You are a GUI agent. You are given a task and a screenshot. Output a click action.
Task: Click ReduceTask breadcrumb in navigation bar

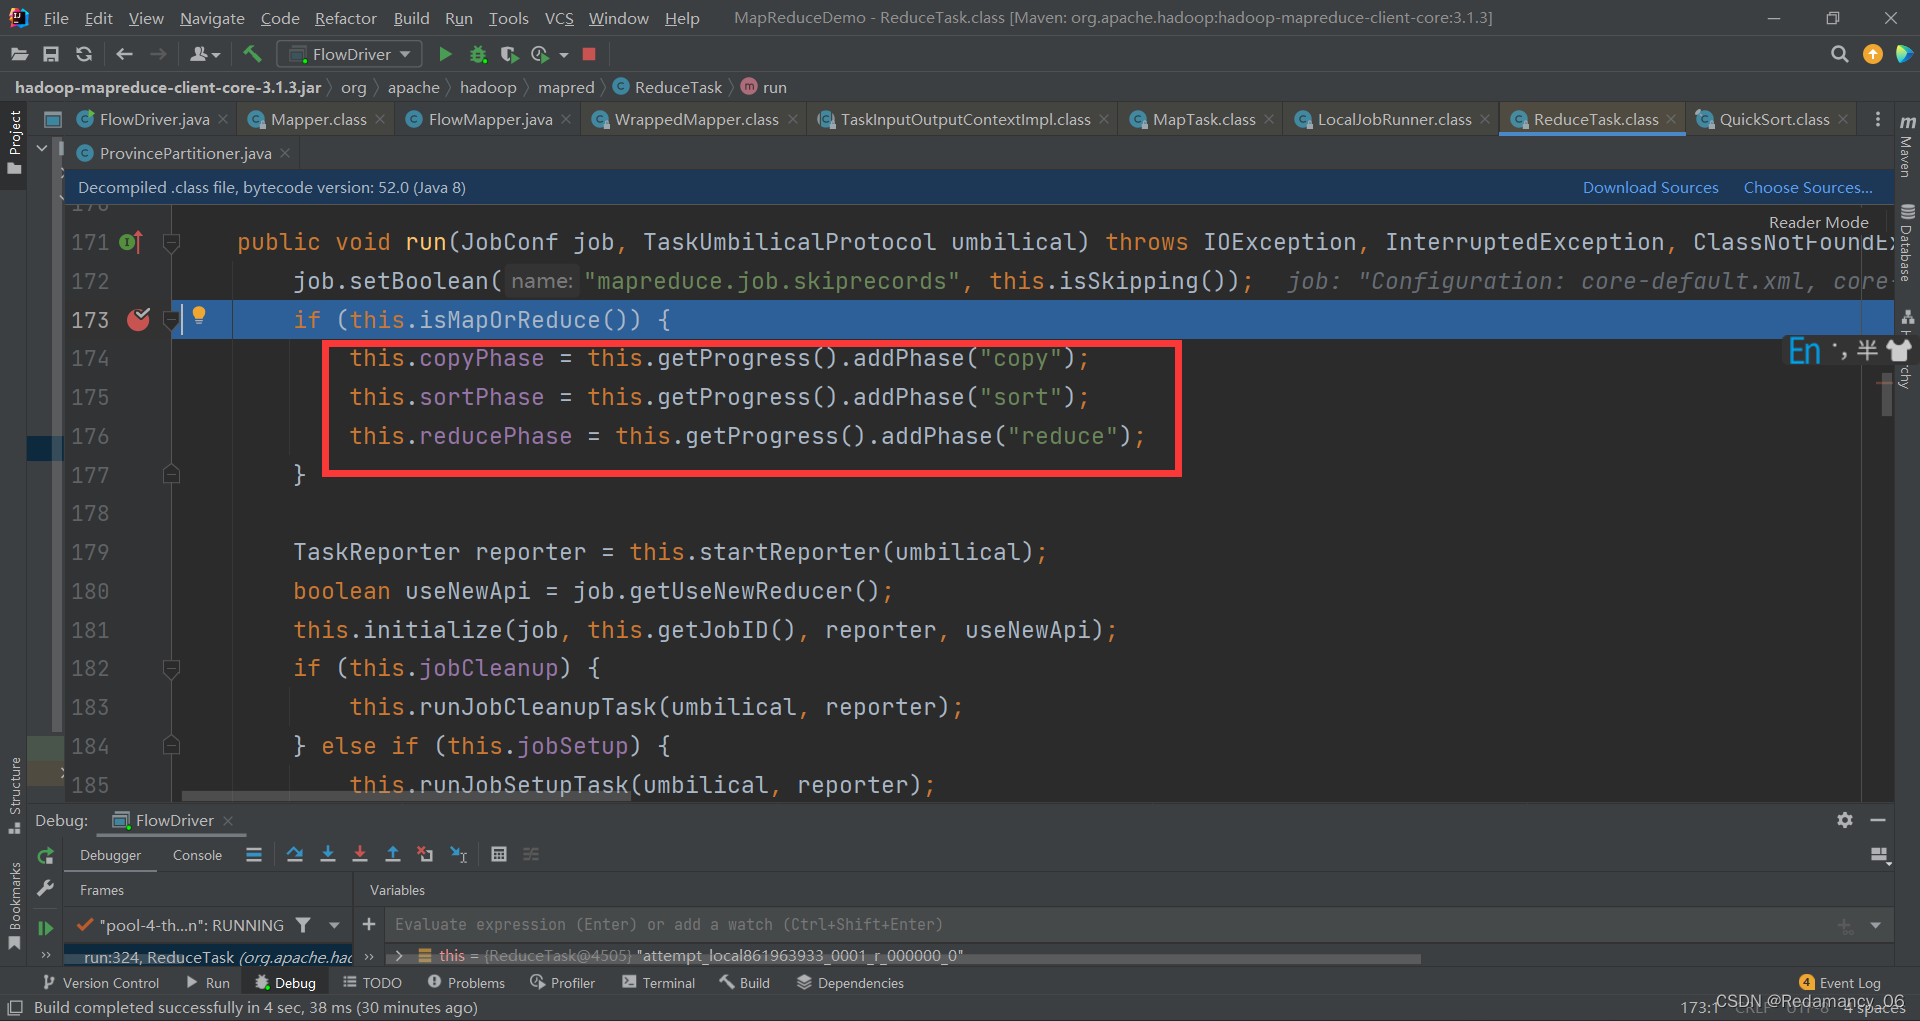click(667, 87)
